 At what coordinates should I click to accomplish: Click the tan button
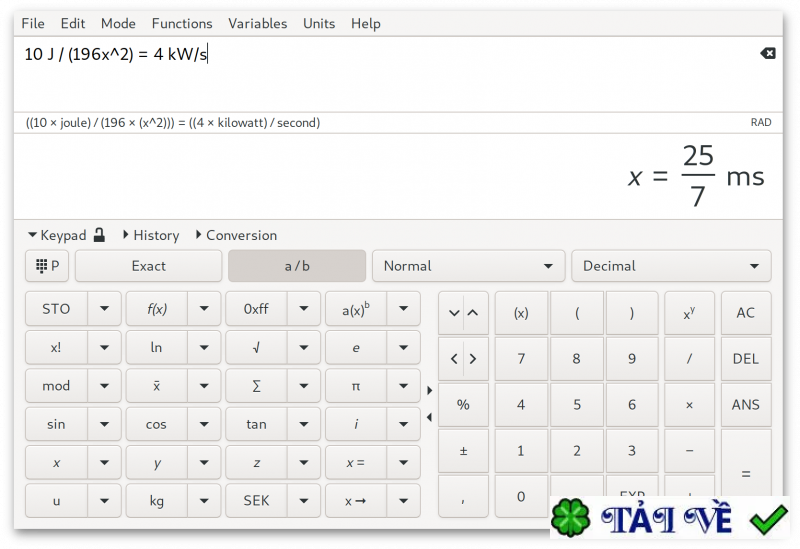coord(256,424)
